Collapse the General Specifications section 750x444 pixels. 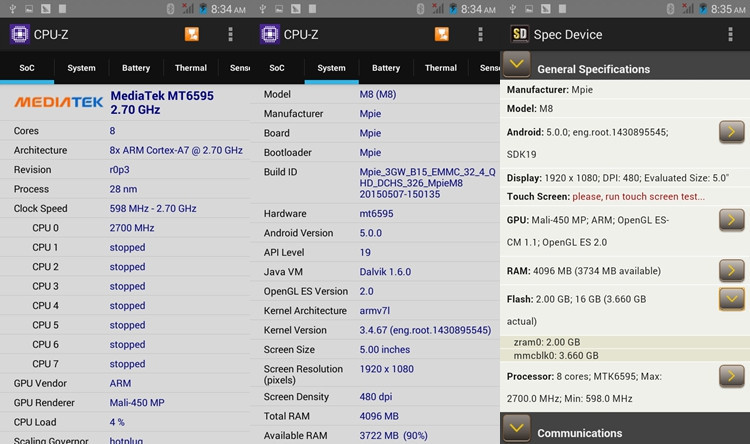pos(516,67)
